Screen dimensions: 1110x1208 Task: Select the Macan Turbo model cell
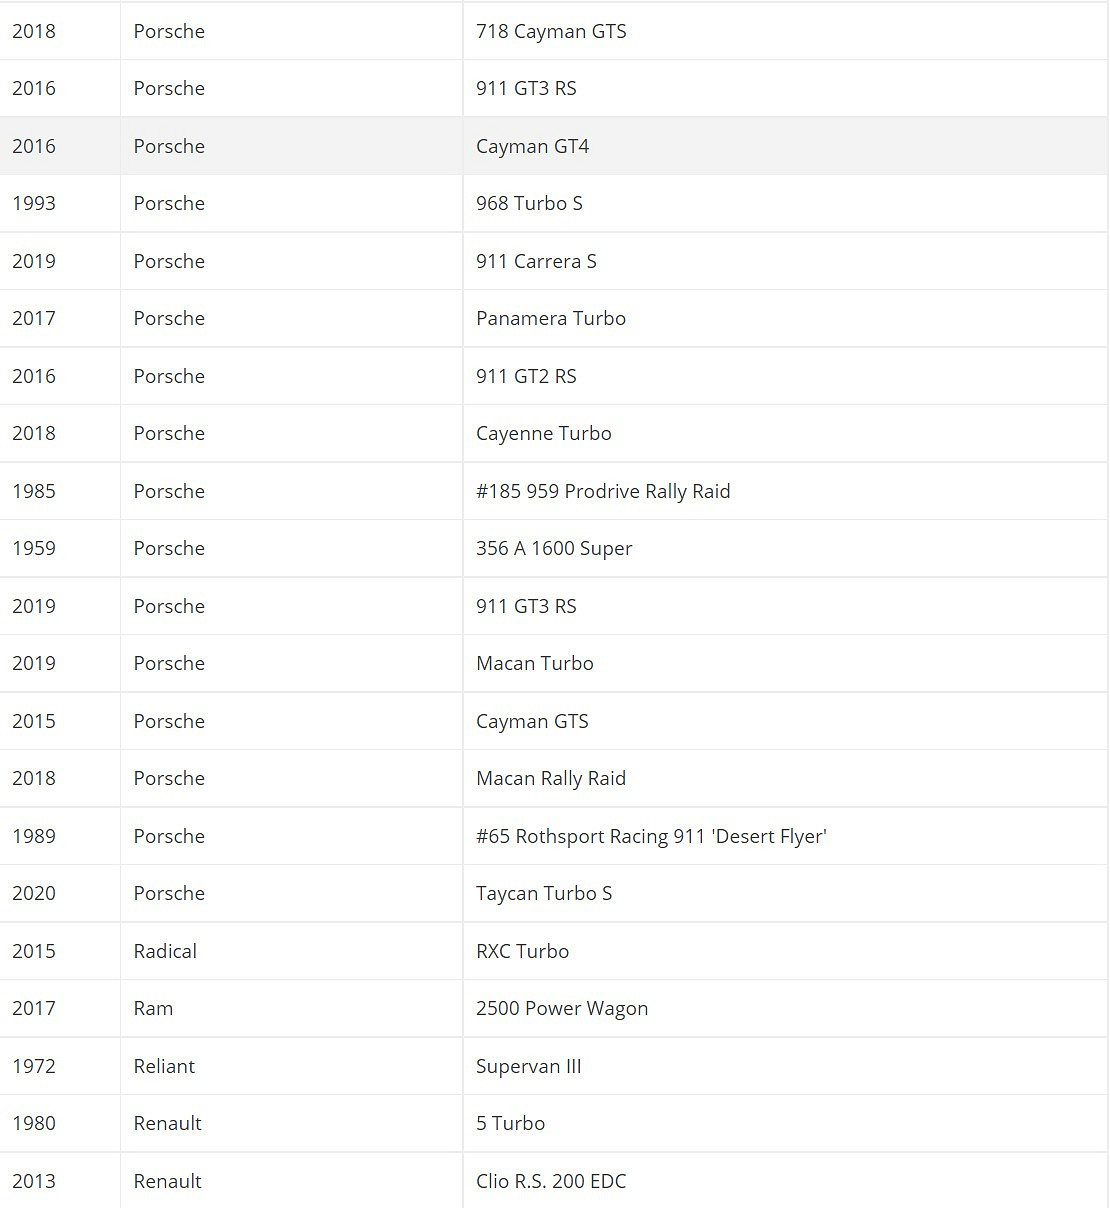(x=534, y=663)
